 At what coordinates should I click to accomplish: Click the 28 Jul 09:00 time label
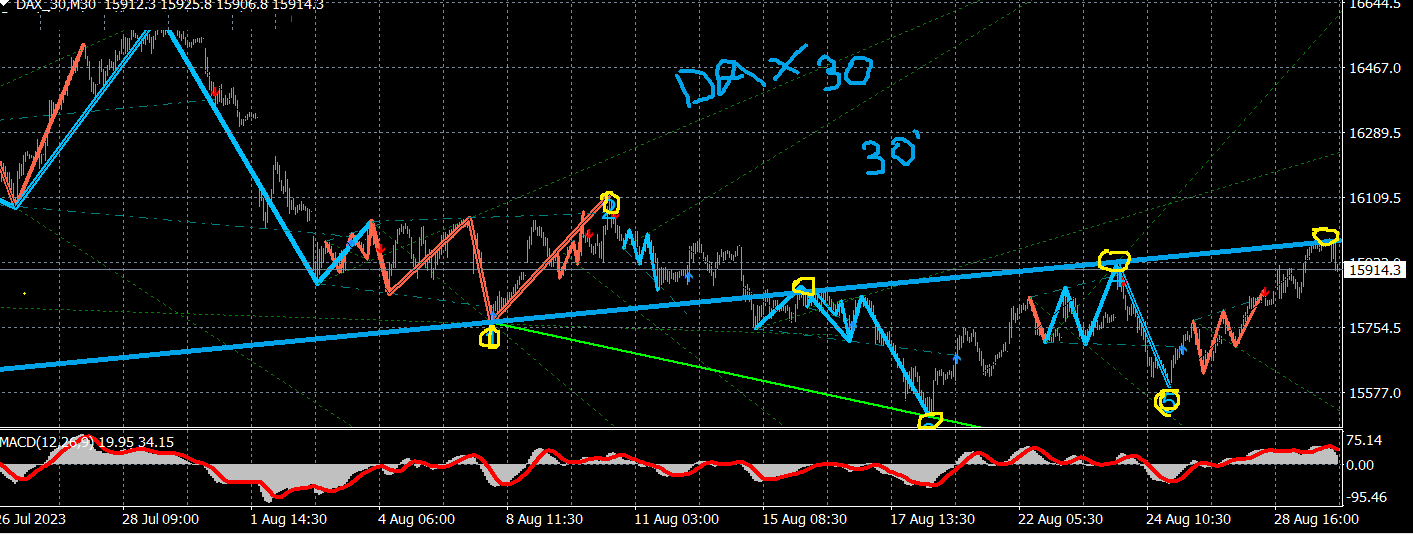[x=161, y=520]
